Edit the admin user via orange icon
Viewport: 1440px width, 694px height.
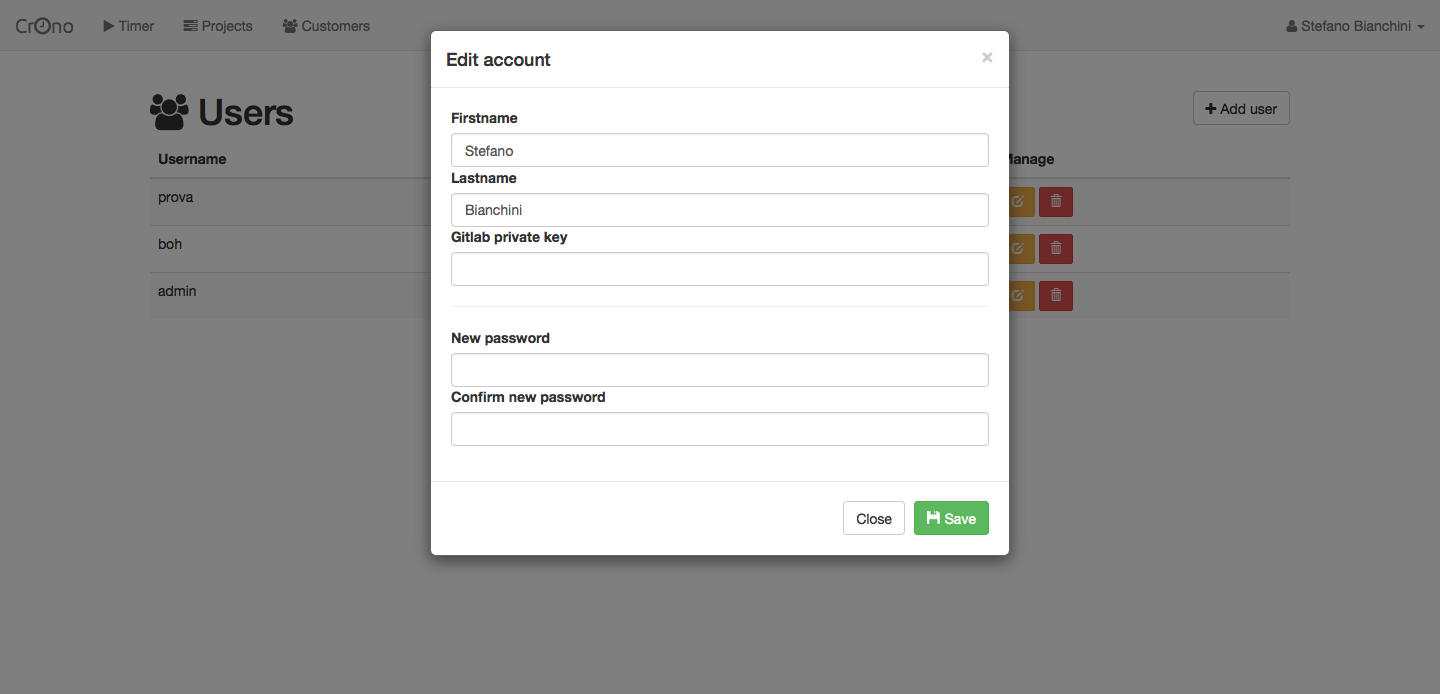tap(1021, 295)
